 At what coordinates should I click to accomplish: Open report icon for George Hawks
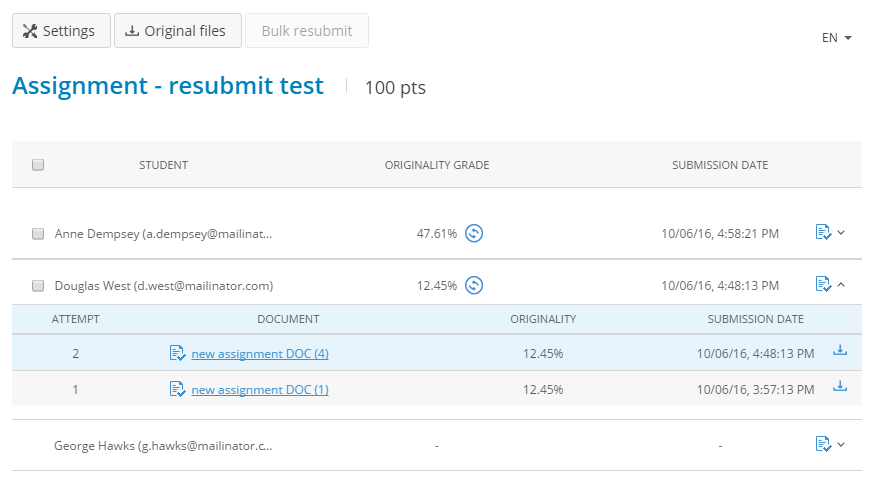pos(823,444)
